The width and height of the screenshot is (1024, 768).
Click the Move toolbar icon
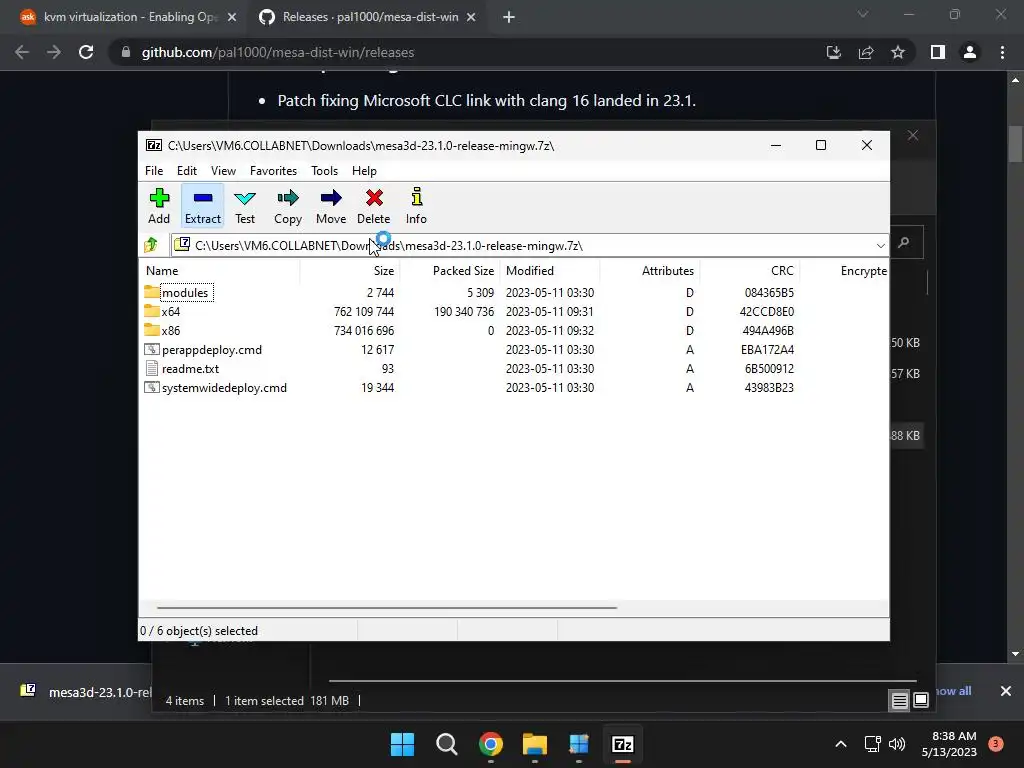point(331,198)
